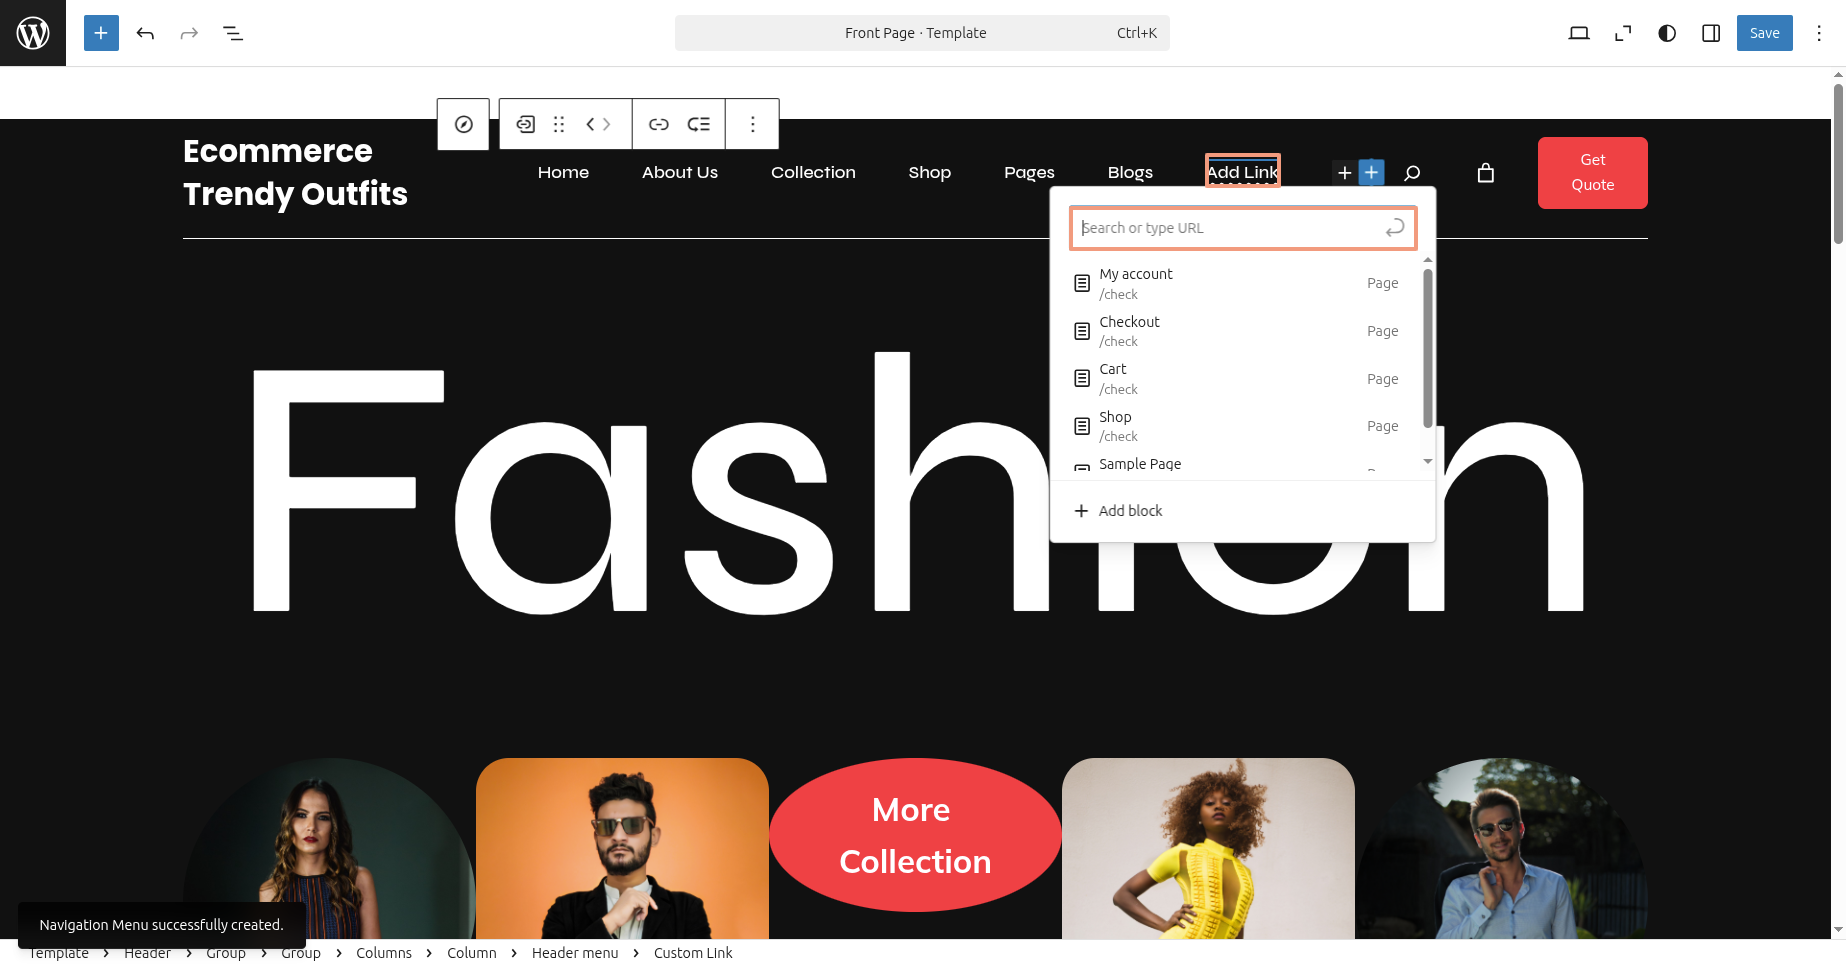This screenshot has width=1846, height=966.
Task: Open the shopping bag cart icon
Action: point(1486,173)
